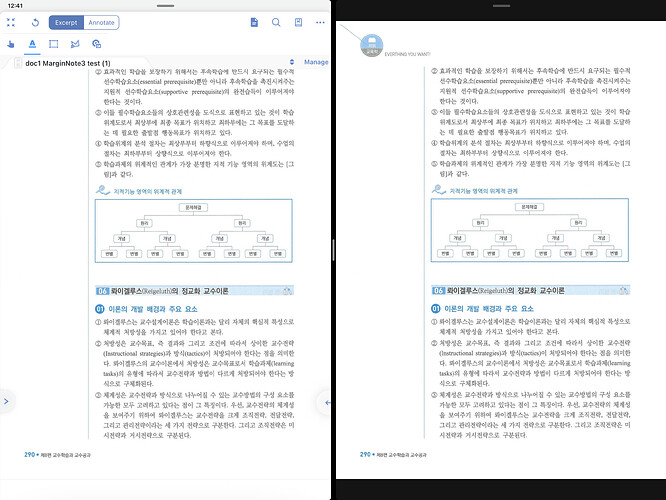Click the undo arrow icon
Image resolution: width=666 pixels, height=500 pixels.
[x=35, y=23]
